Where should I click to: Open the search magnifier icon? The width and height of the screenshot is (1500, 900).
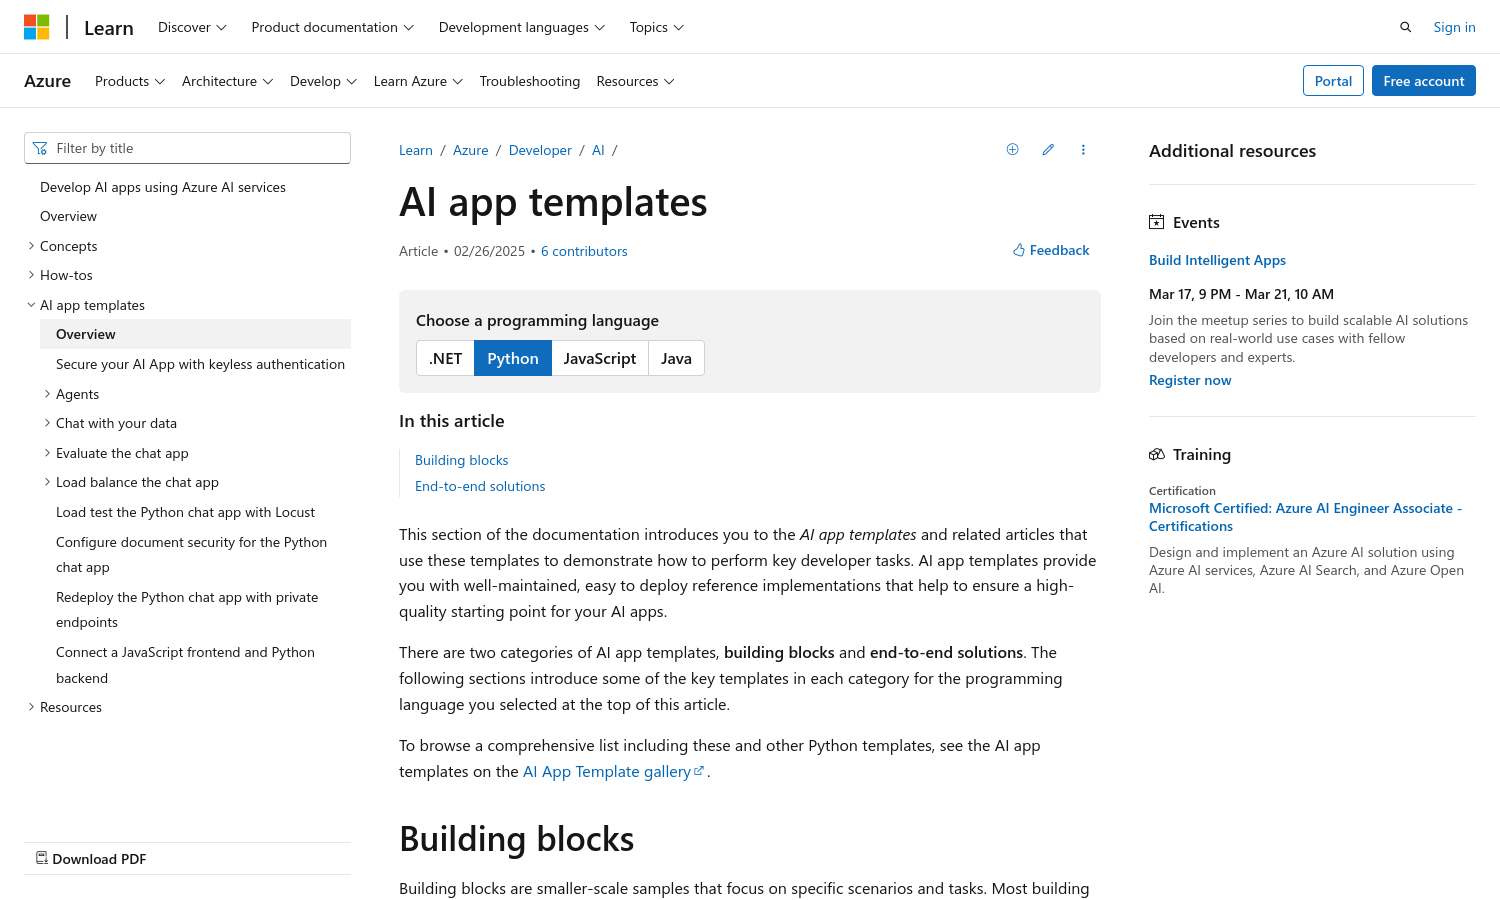(1405, 27)
